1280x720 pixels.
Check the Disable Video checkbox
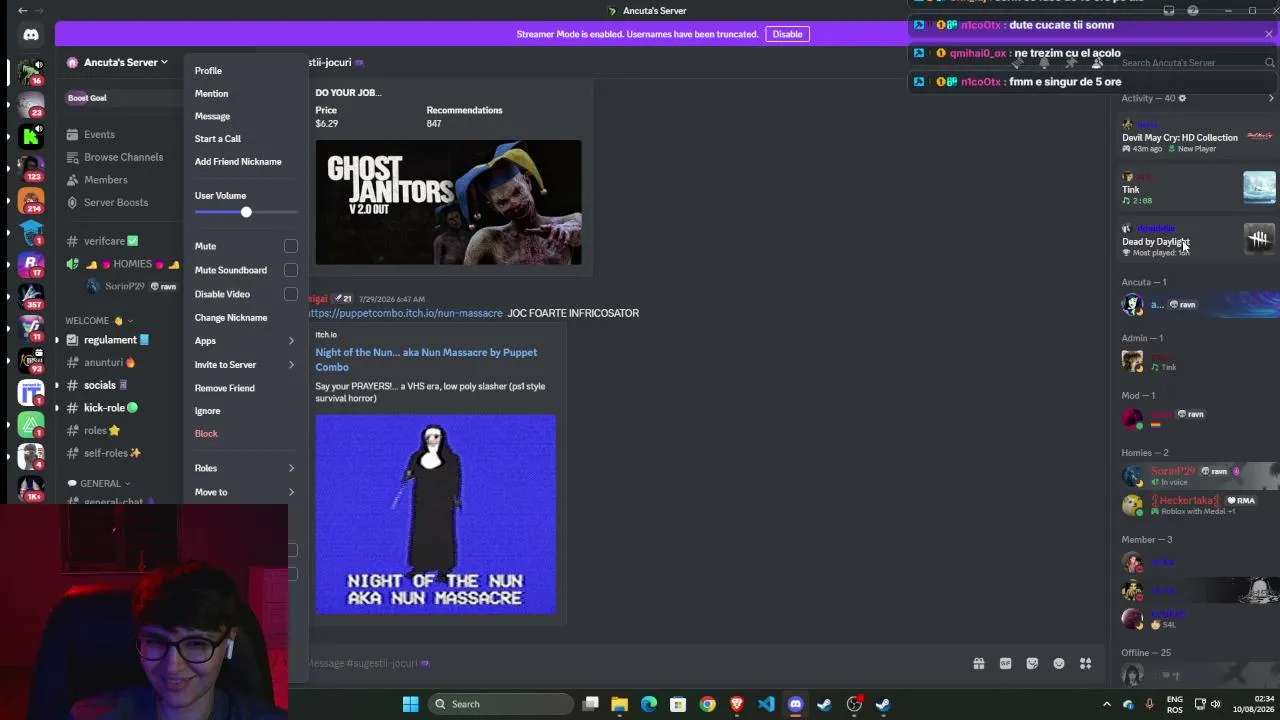coord(290,294)
